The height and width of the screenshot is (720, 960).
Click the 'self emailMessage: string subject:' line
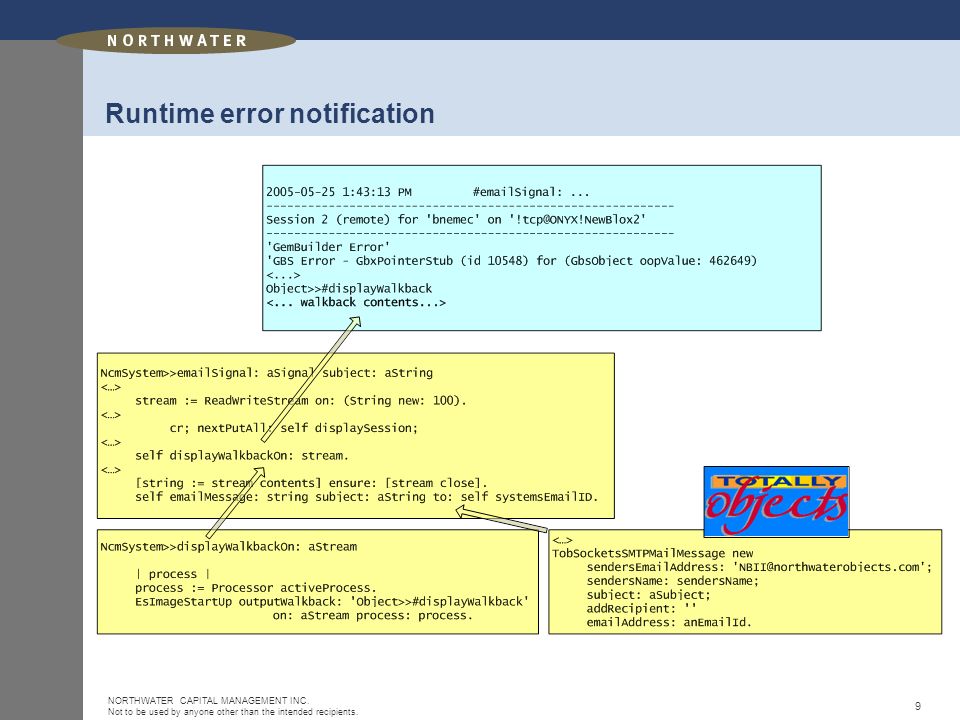[366, 497]
